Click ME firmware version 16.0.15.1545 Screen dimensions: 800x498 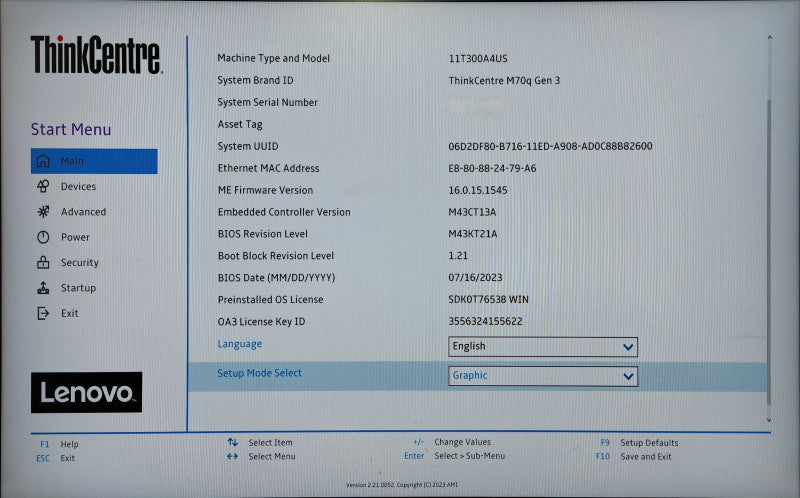(x=478, y=190)
